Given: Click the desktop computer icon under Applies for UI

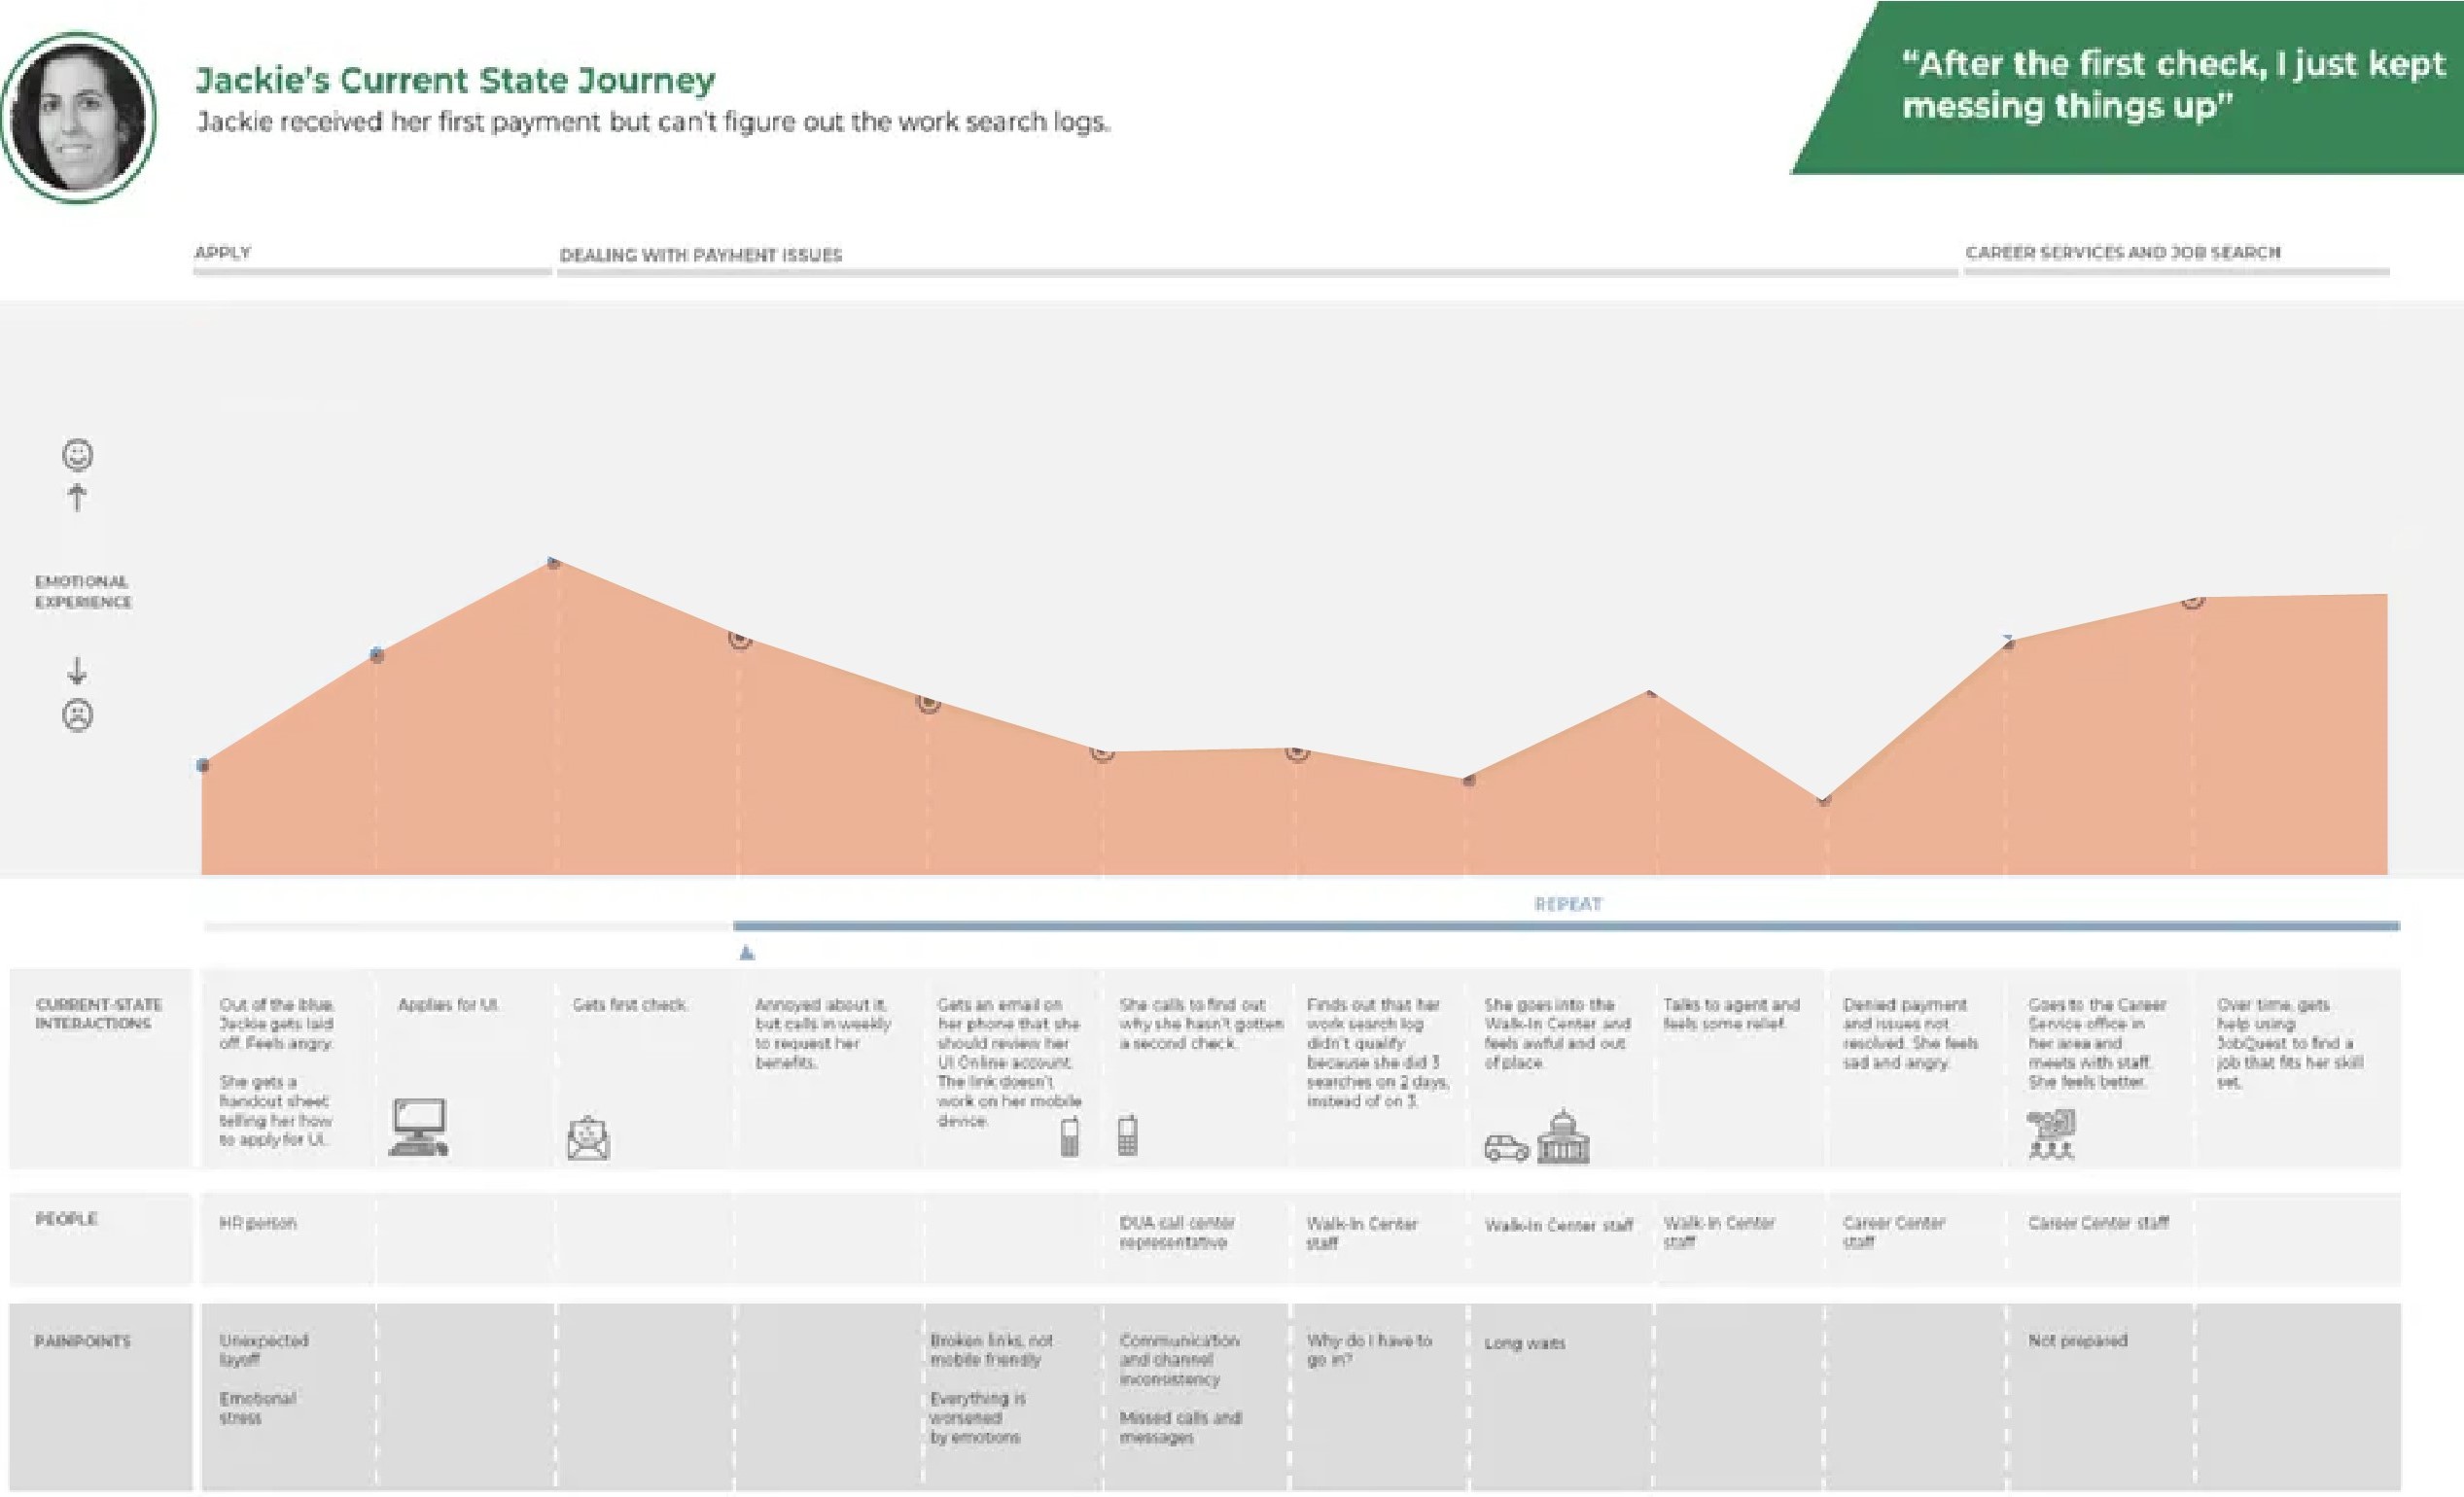Looking at the screenshot, I should point(418,1127).
